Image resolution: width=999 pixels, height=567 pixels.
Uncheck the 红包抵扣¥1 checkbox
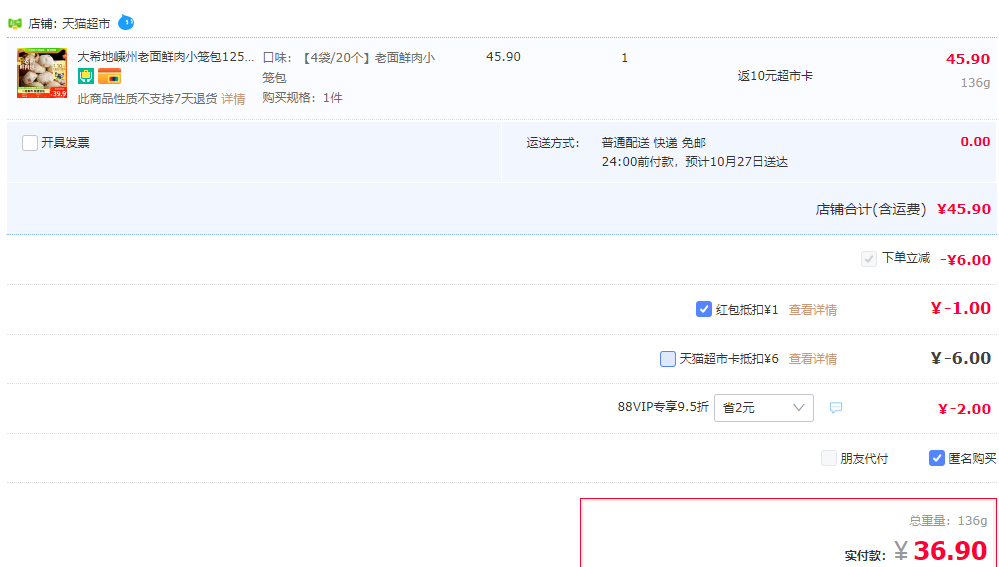[x=703, y=309]
